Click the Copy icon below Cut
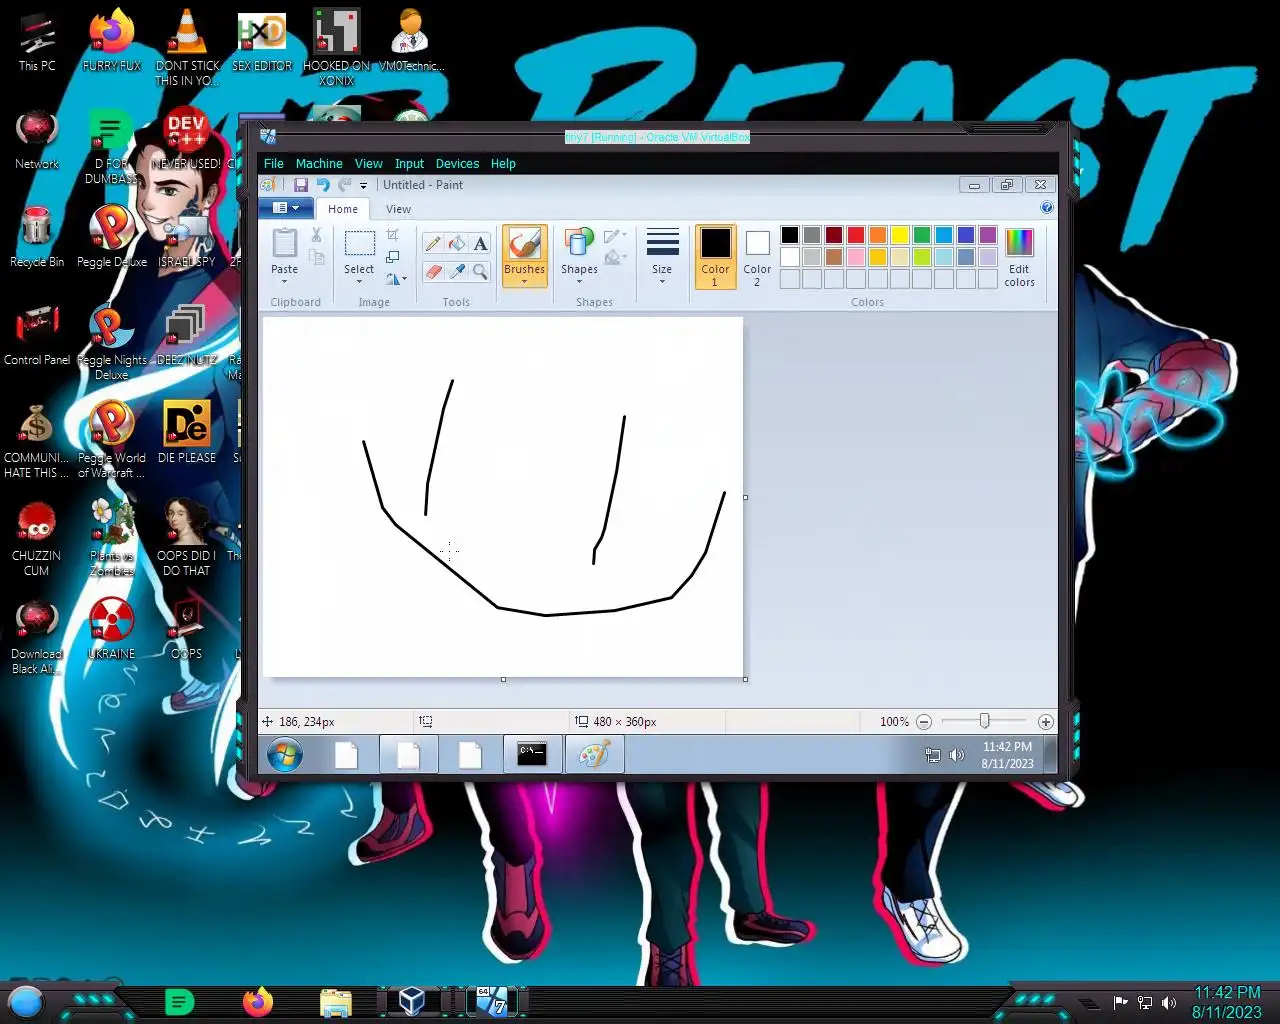The image size is (1280, 1024). click(316, 257)
